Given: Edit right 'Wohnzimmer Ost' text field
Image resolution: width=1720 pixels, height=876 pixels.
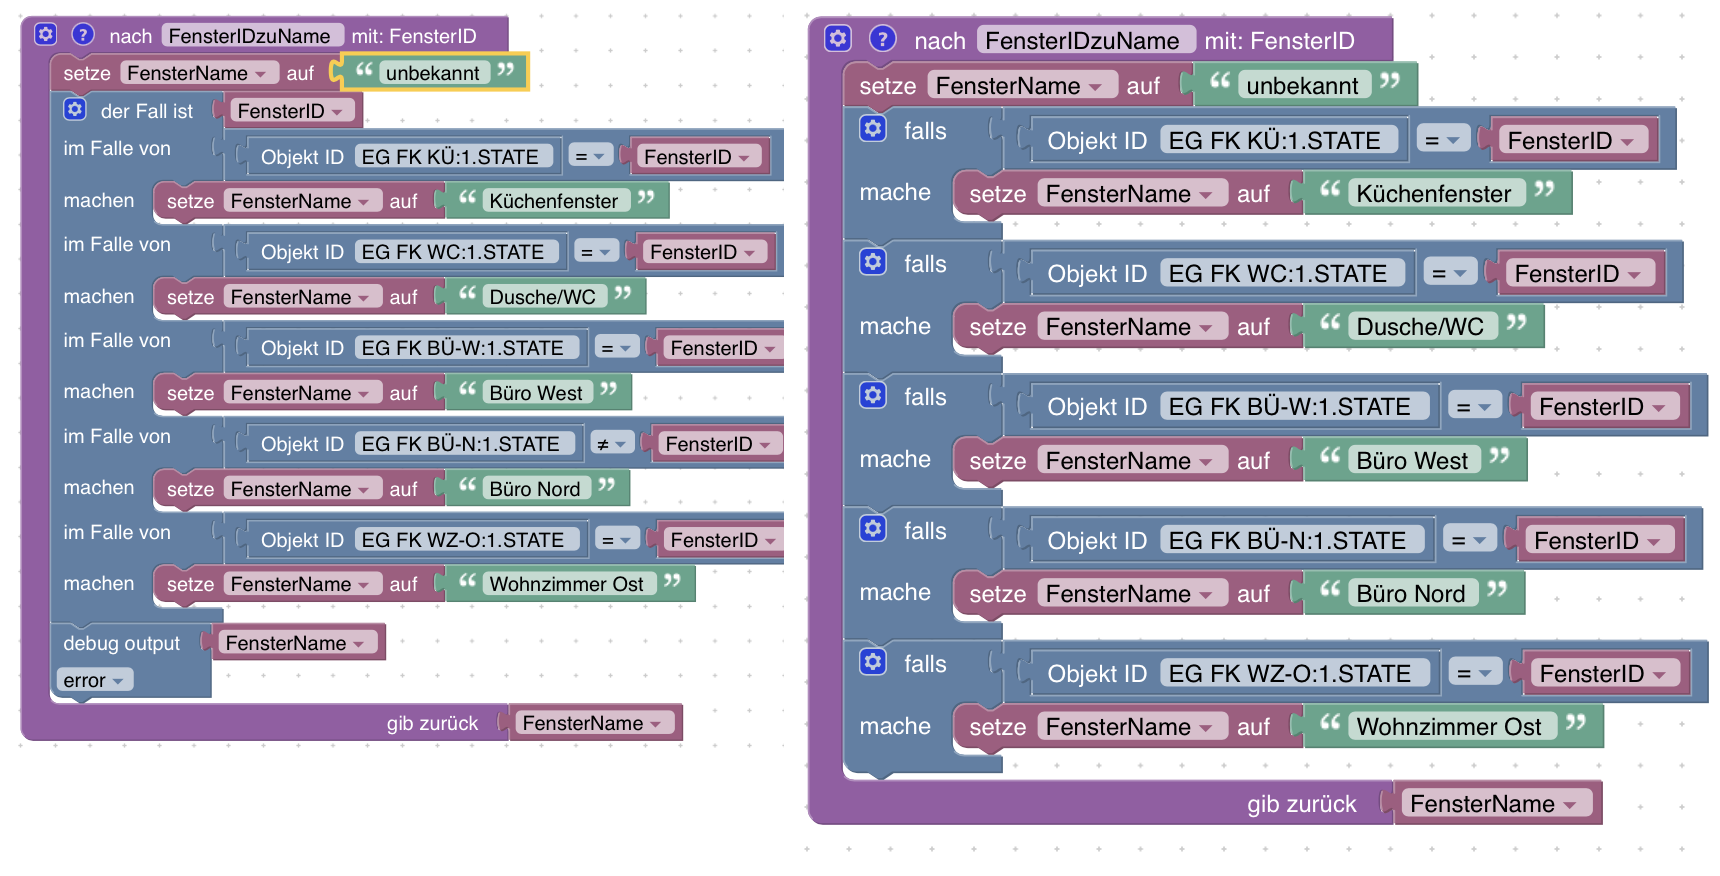Looking at the screenshot, I should coord(1450,727).
